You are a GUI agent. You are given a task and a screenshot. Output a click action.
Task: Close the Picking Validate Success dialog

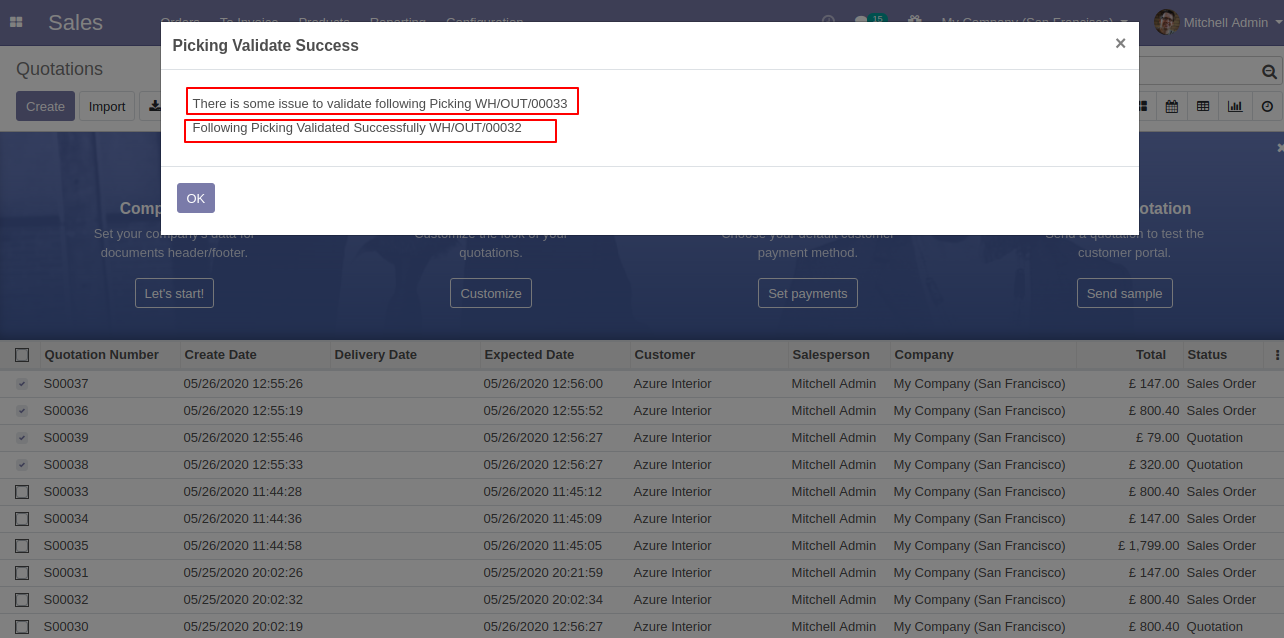point(1120,43)
